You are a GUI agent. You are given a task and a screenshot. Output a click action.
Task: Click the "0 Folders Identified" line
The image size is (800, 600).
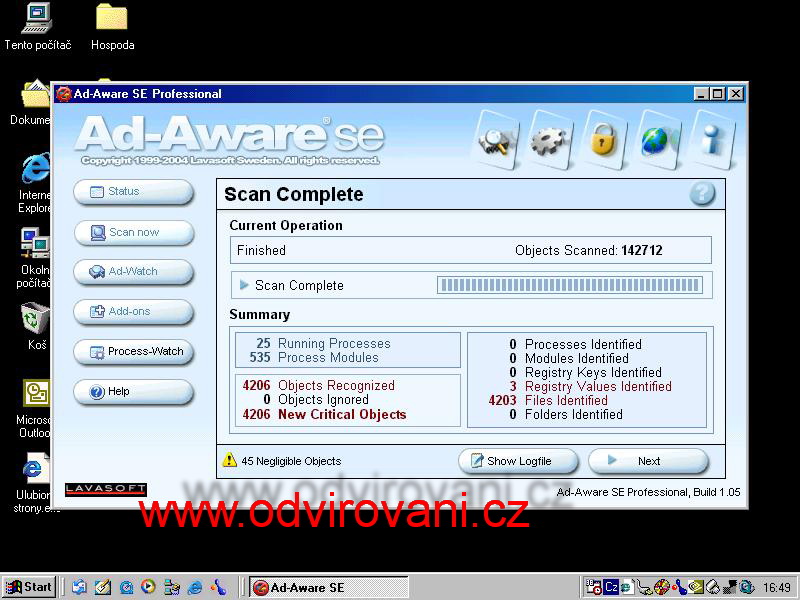tap(566, 414)
